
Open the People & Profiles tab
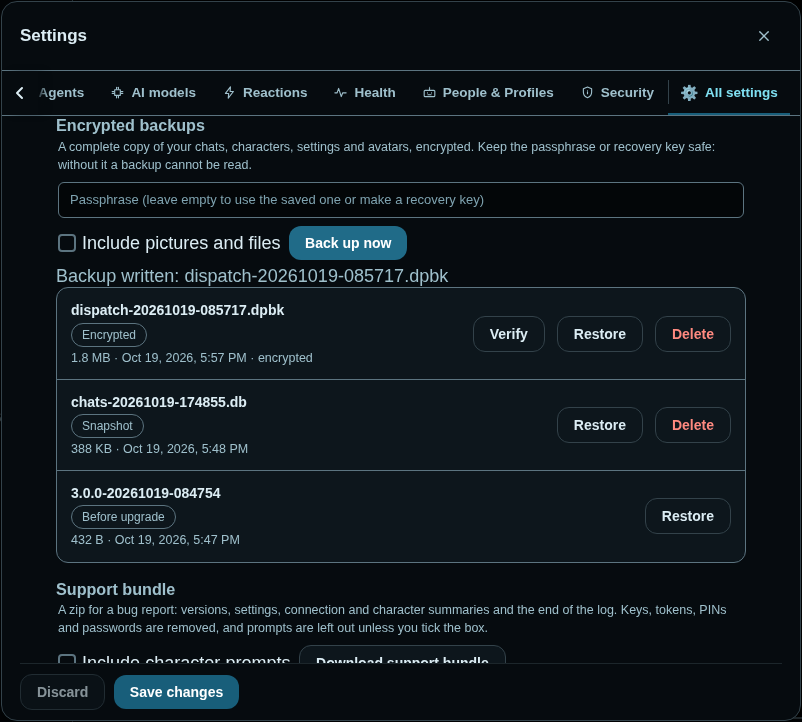click(x=488, y=93)
